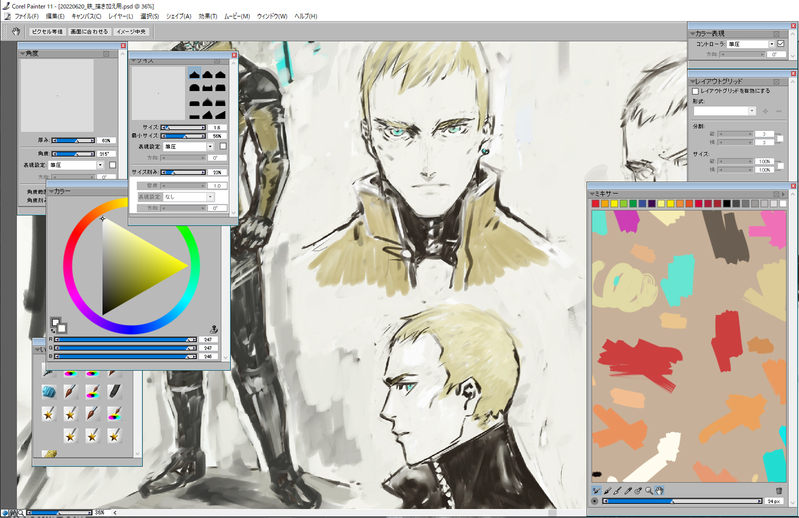Screen dimensions: 799x518
Task: Open the カラー表現 panel options menu icon
Action: [x=776, y=34]
